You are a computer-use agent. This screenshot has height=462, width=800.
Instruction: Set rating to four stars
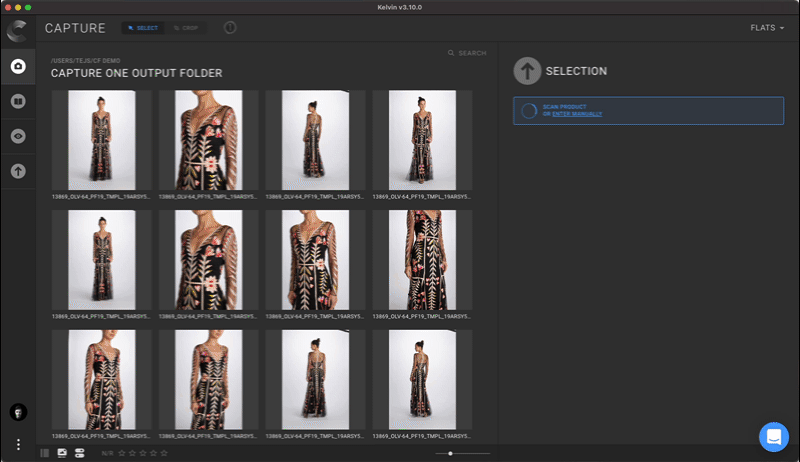tap(154, 453)
